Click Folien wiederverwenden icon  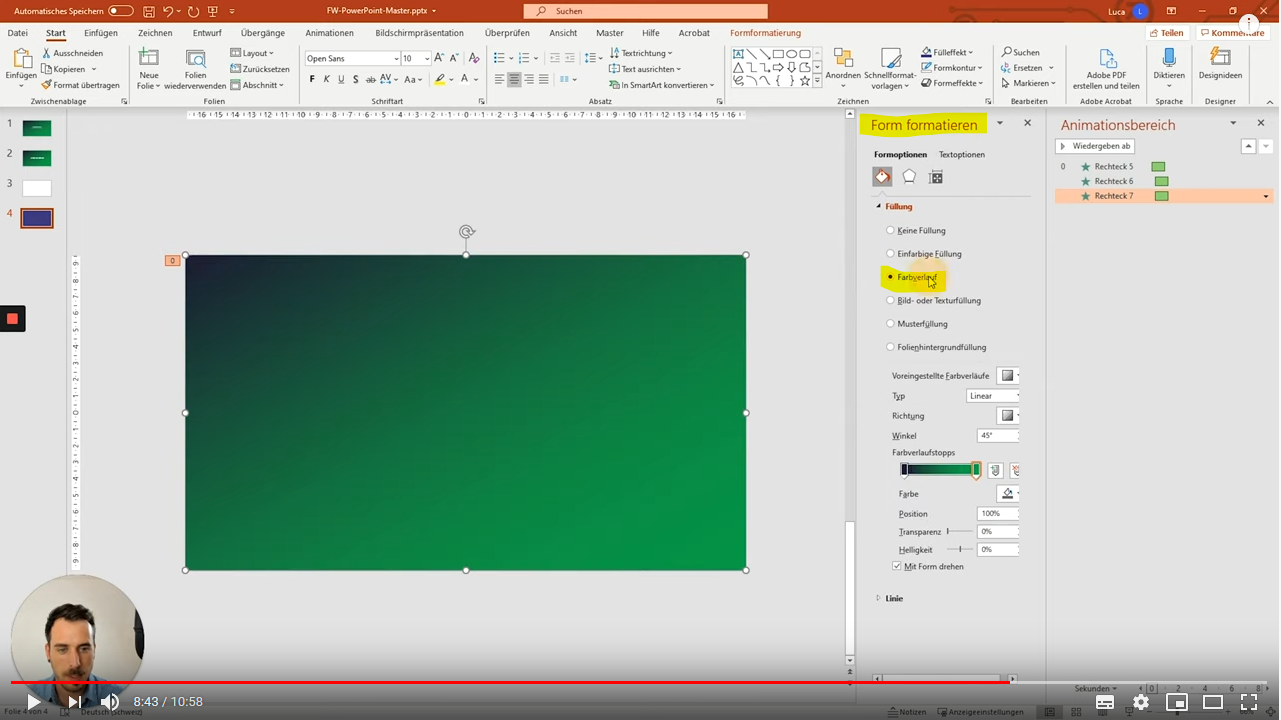tap(195, 58)
